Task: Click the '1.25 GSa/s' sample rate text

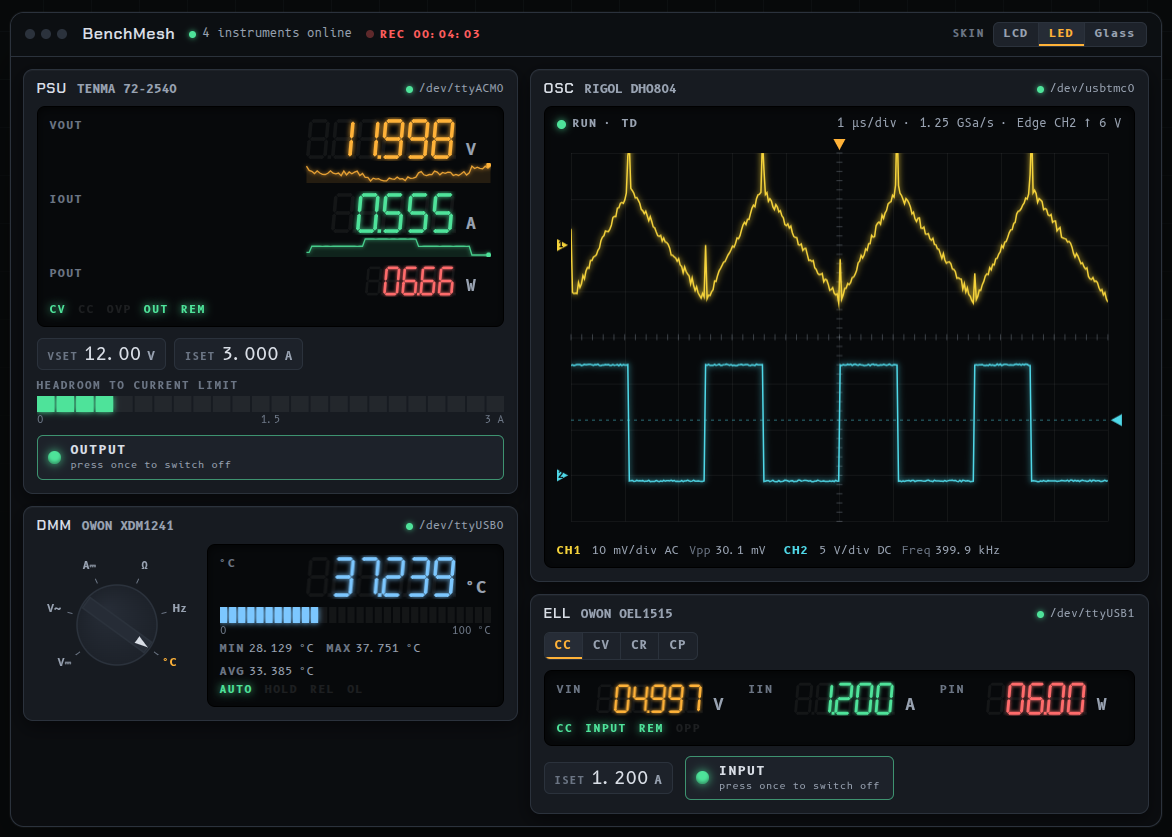Action: (x=957, y=123)
